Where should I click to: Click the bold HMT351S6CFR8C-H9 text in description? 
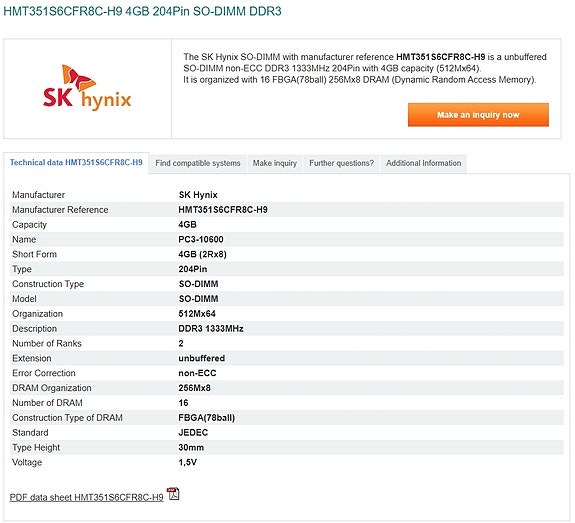pos(441,57)
